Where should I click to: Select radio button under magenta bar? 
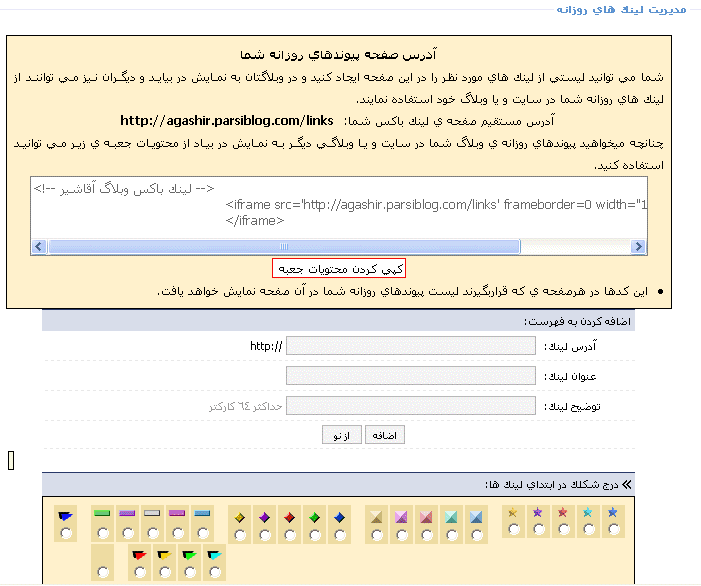coord(178,533)
